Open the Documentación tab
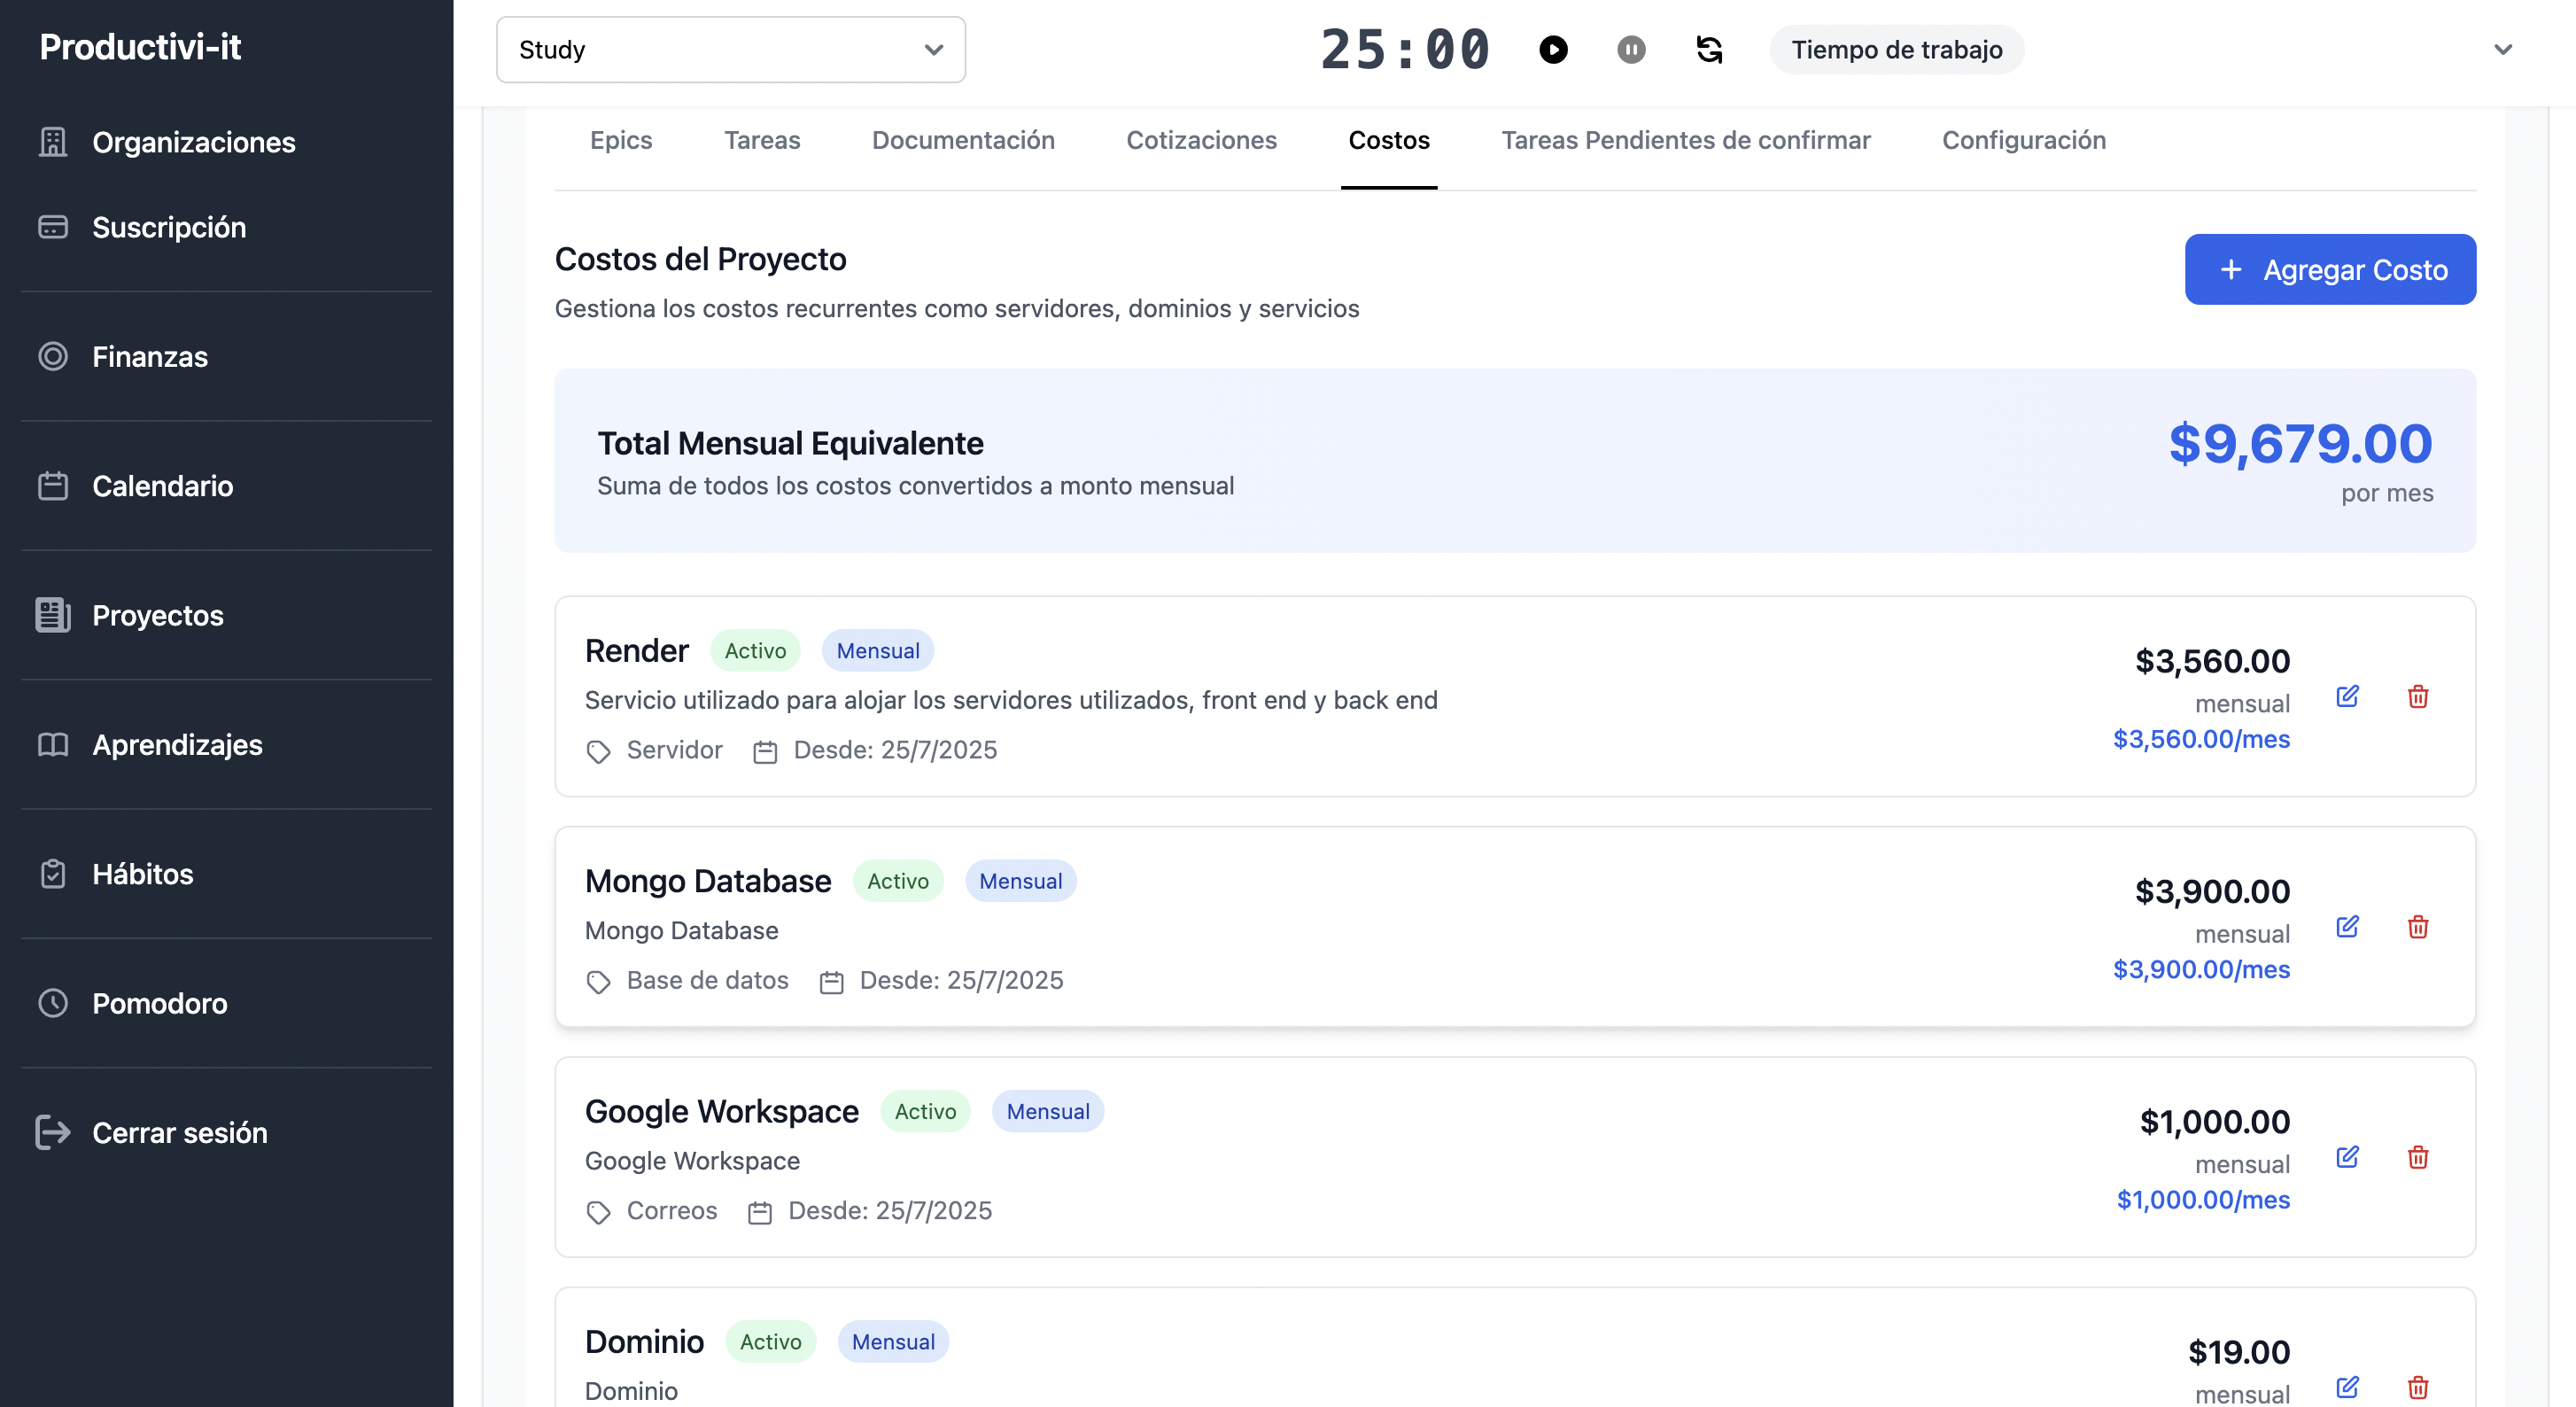 click(963, 140)
